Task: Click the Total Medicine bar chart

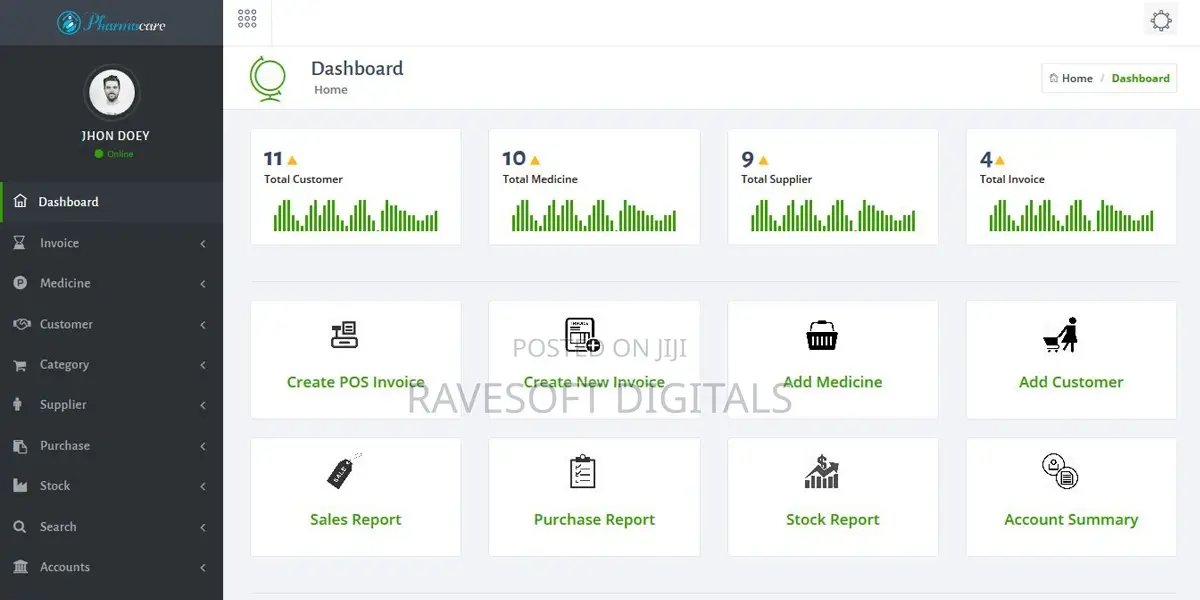Action: coord(594,215)
